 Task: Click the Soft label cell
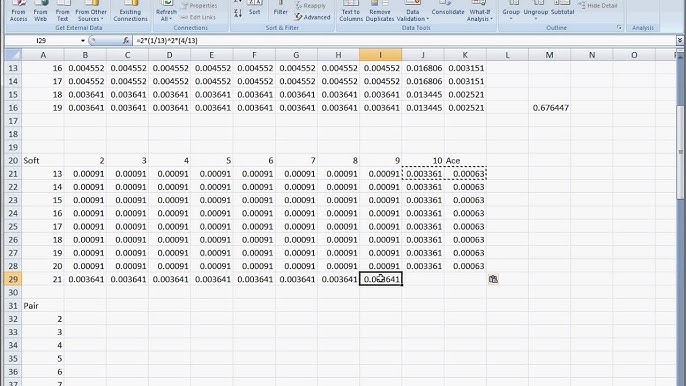pyautogui.click(x=43, y=161)
